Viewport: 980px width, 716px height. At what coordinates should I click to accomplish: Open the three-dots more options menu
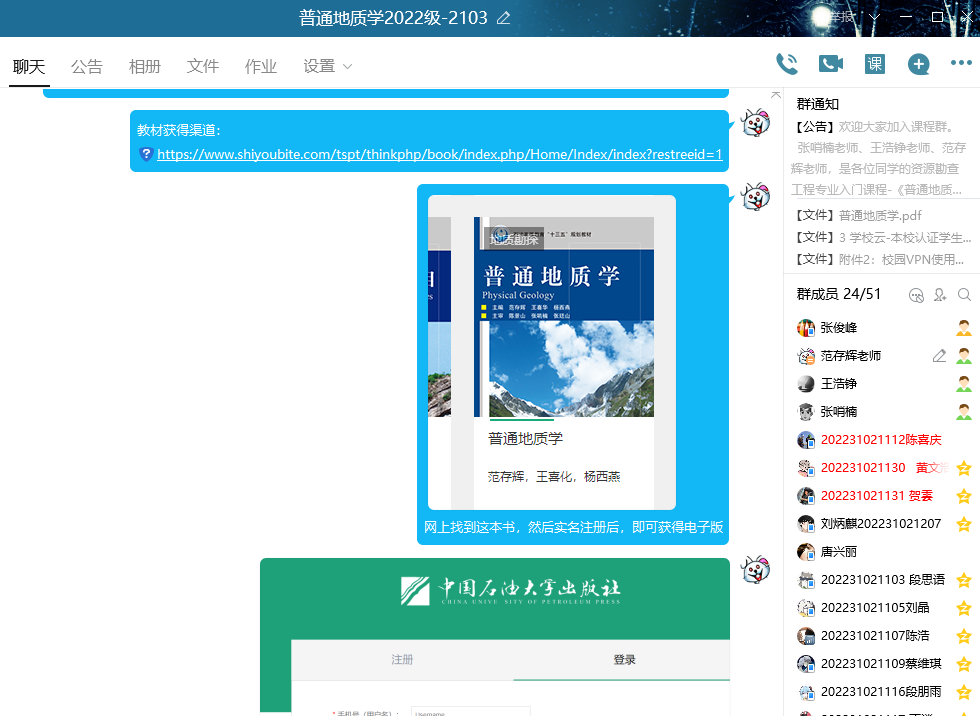pyautogui.click(x=961, y=64)
